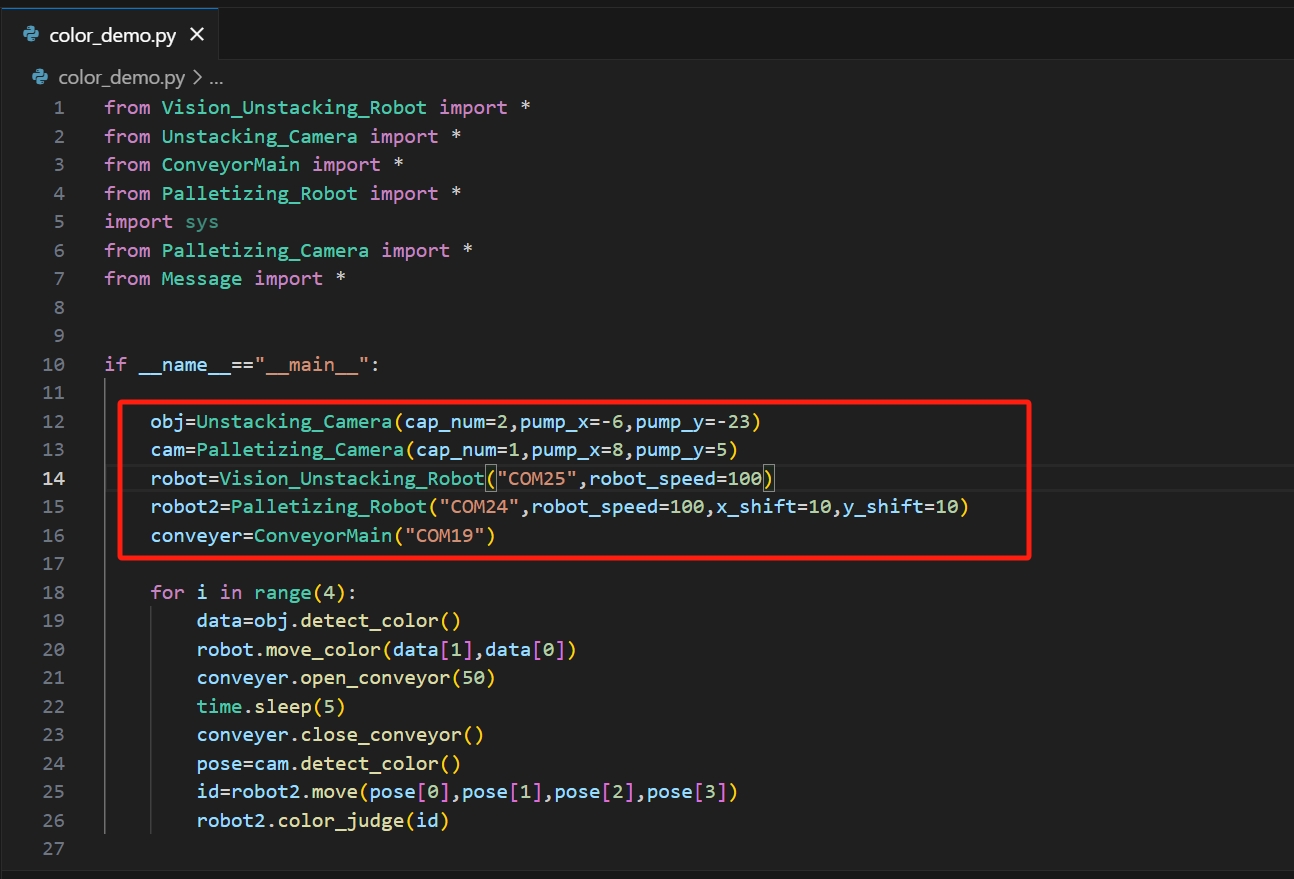This screenshot has height=879, width=1294.
Task: Click line number 27 in the gutter
Action: click(x=53, y=848)
